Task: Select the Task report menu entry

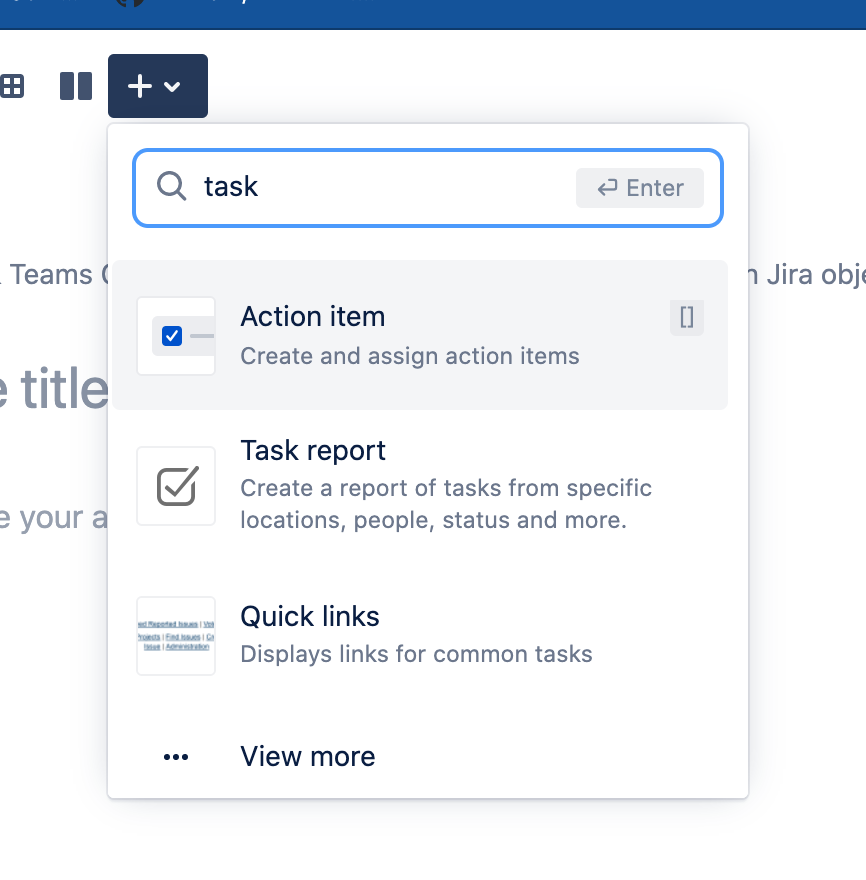Action: 420,485
